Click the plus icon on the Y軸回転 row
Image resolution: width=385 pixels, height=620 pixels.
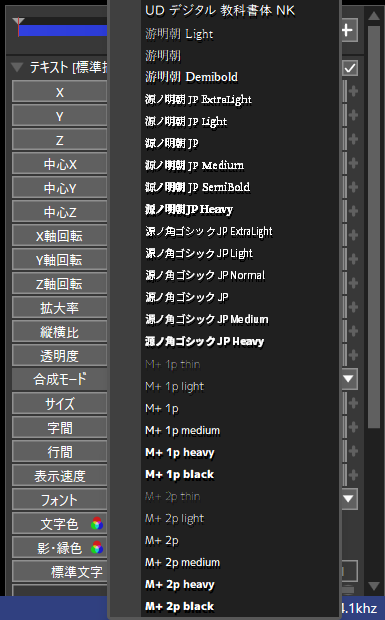click(353, 259)
